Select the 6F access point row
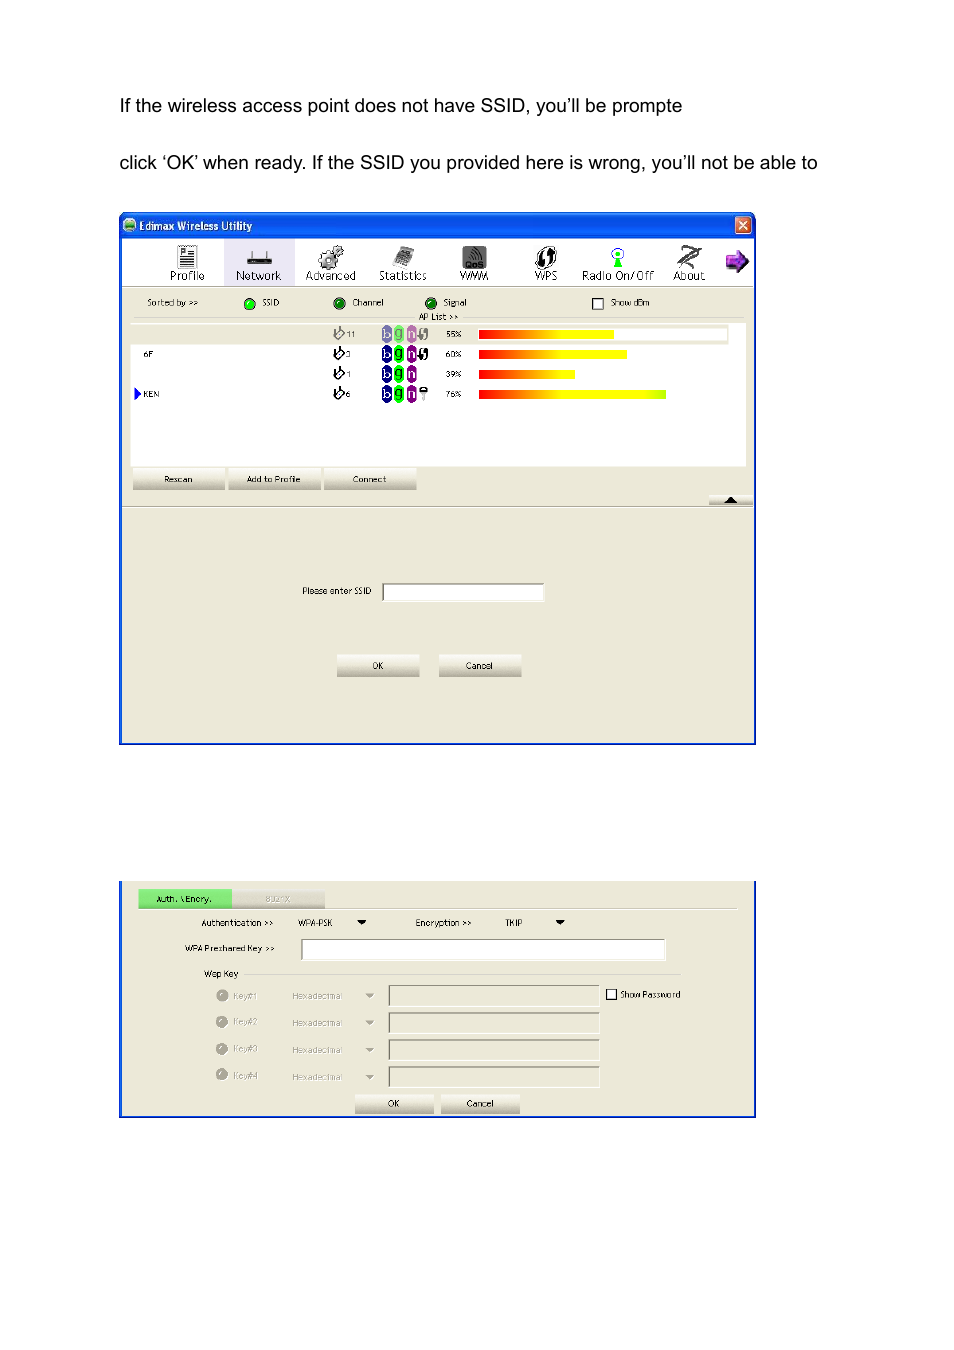Viewport: 954px width, 1350px height. pos(438,354)
